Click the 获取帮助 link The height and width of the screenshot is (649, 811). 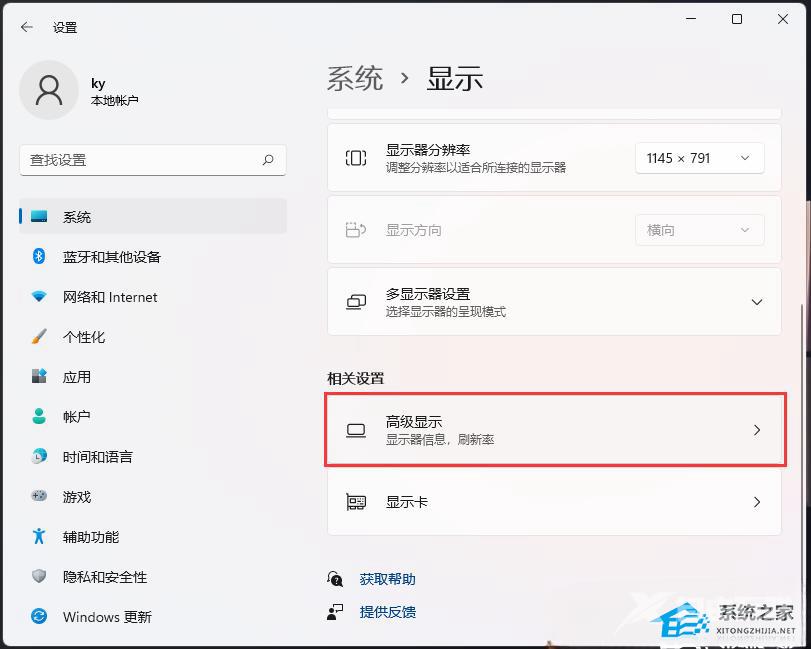coord(387,579)
